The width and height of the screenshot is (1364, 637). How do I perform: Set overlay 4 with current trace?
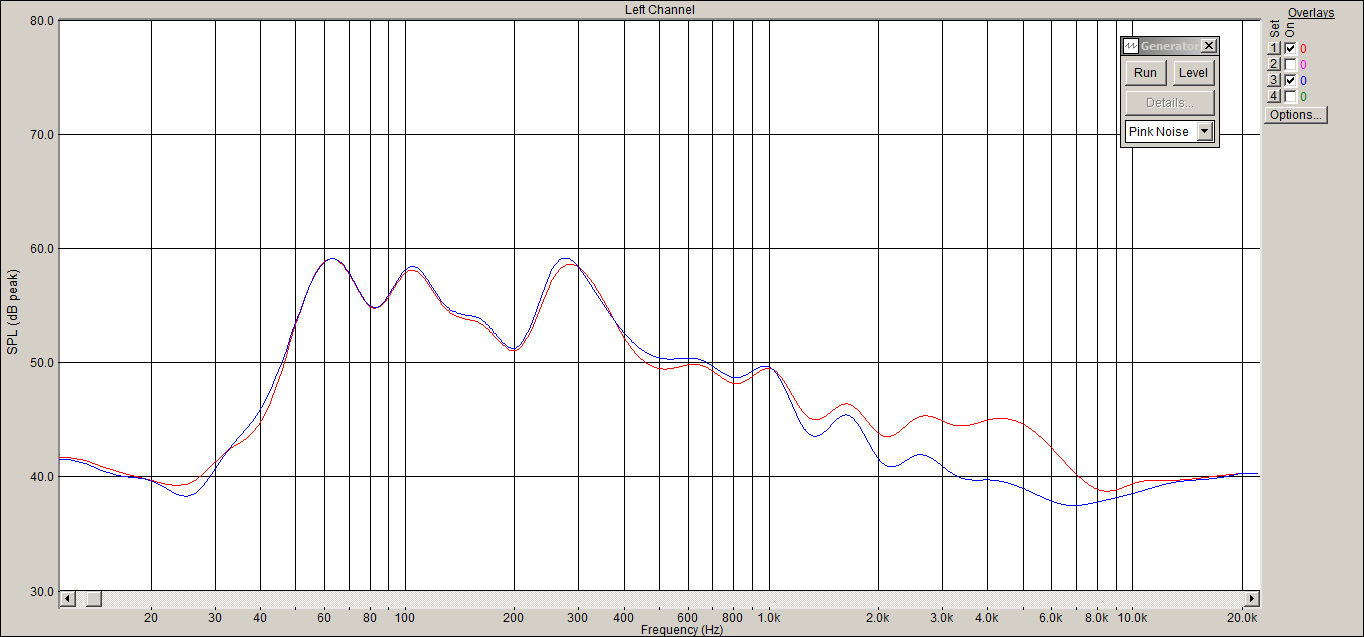[1274, 97]
